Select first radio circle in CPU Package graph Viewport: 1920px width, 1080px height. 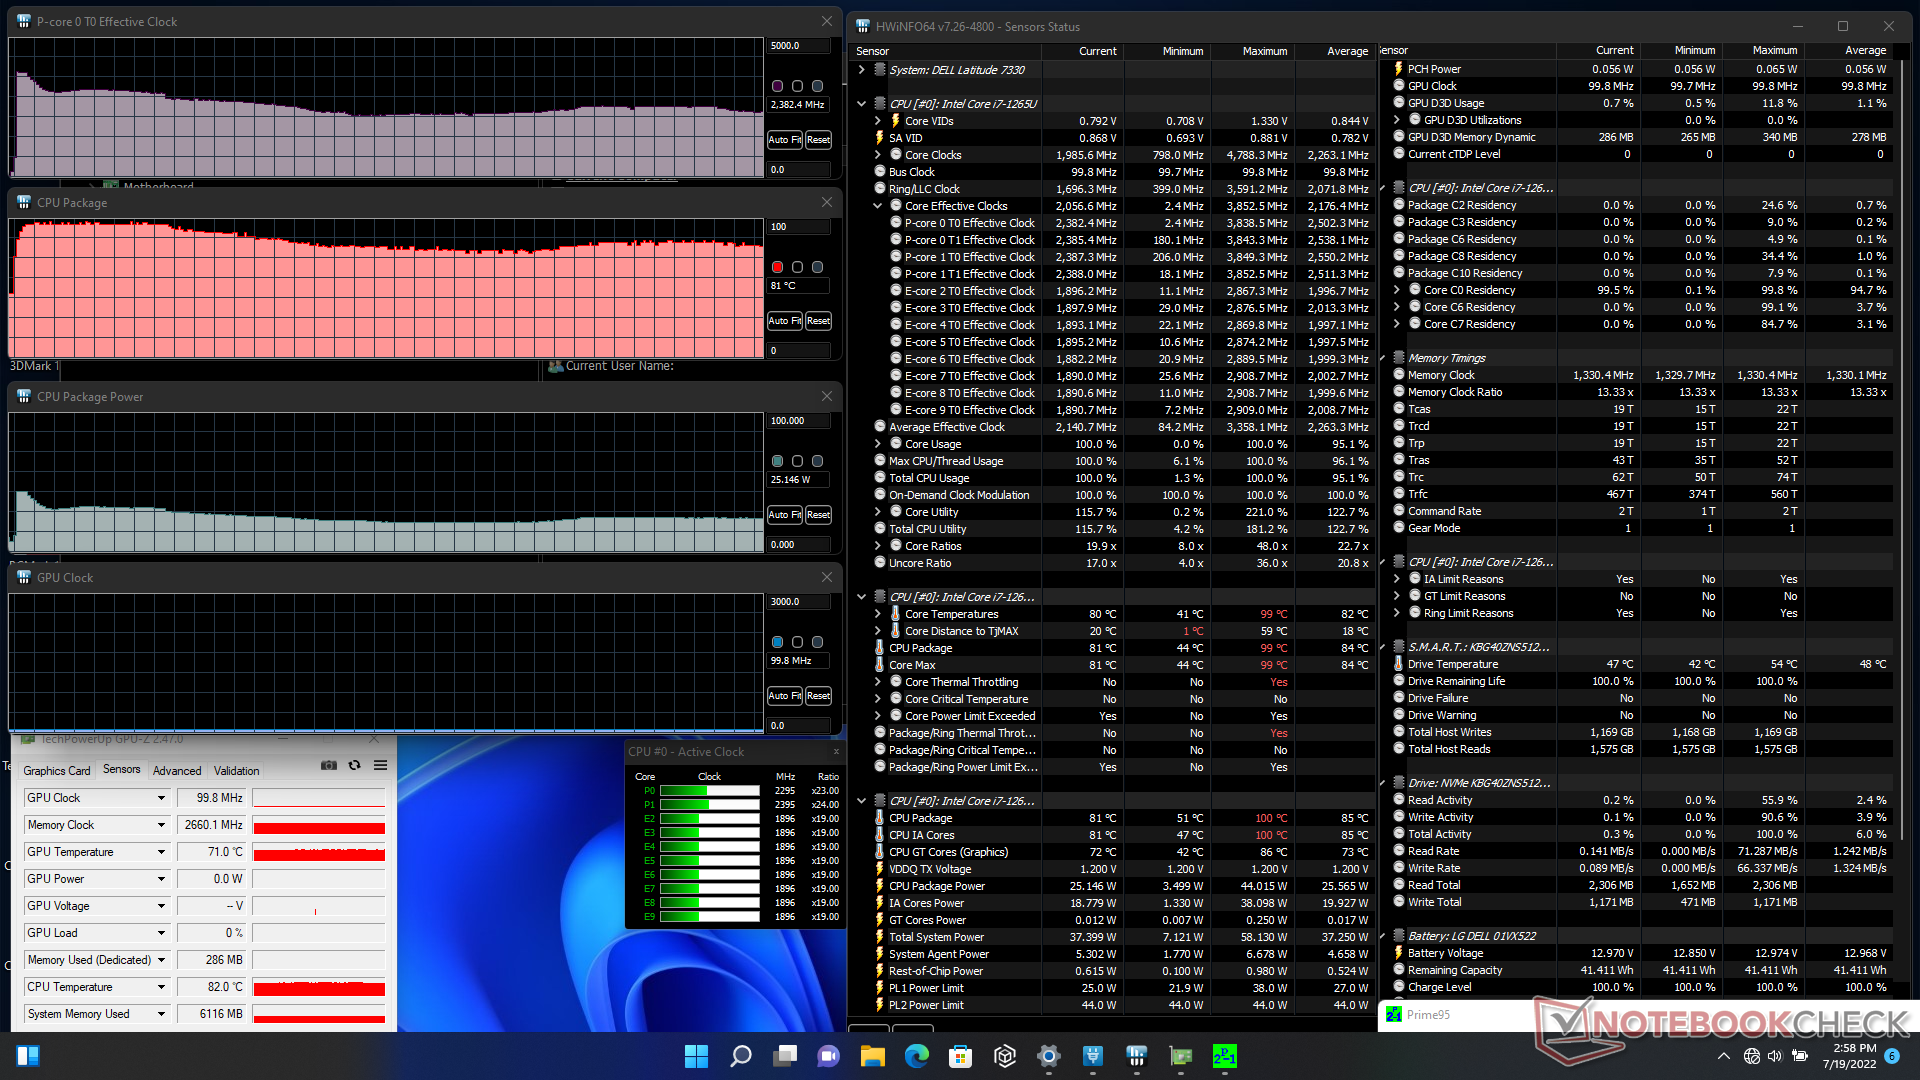(777, 267)
